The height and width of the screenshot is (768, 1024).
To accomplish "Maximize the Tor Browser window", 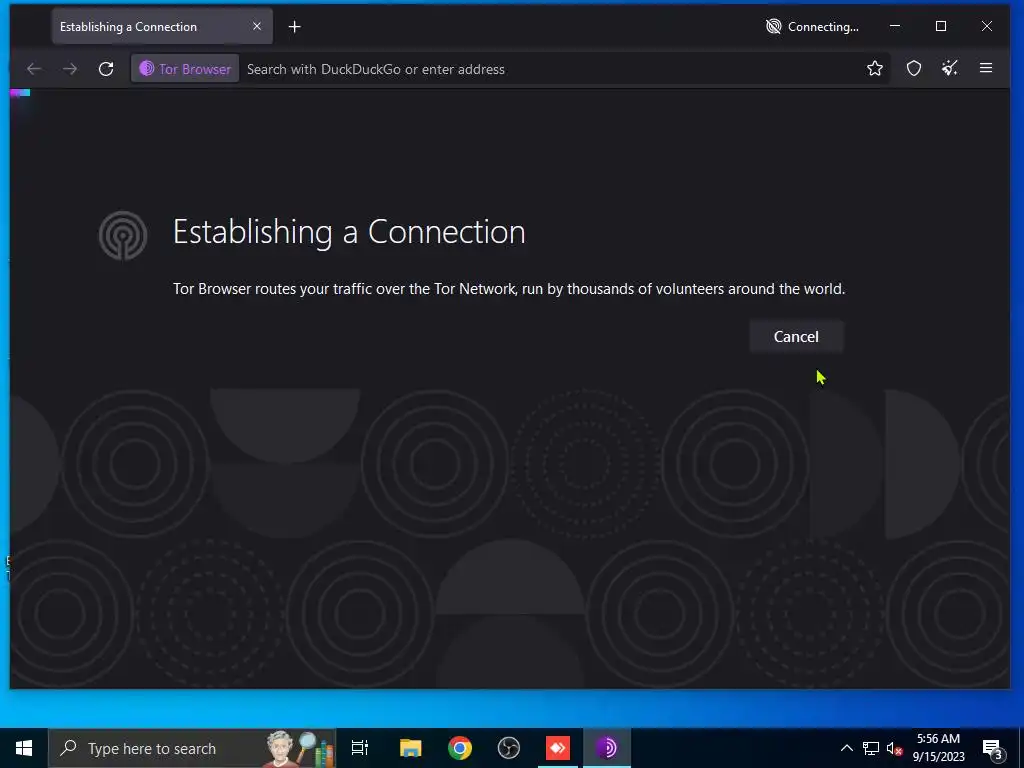I will 941,26.
